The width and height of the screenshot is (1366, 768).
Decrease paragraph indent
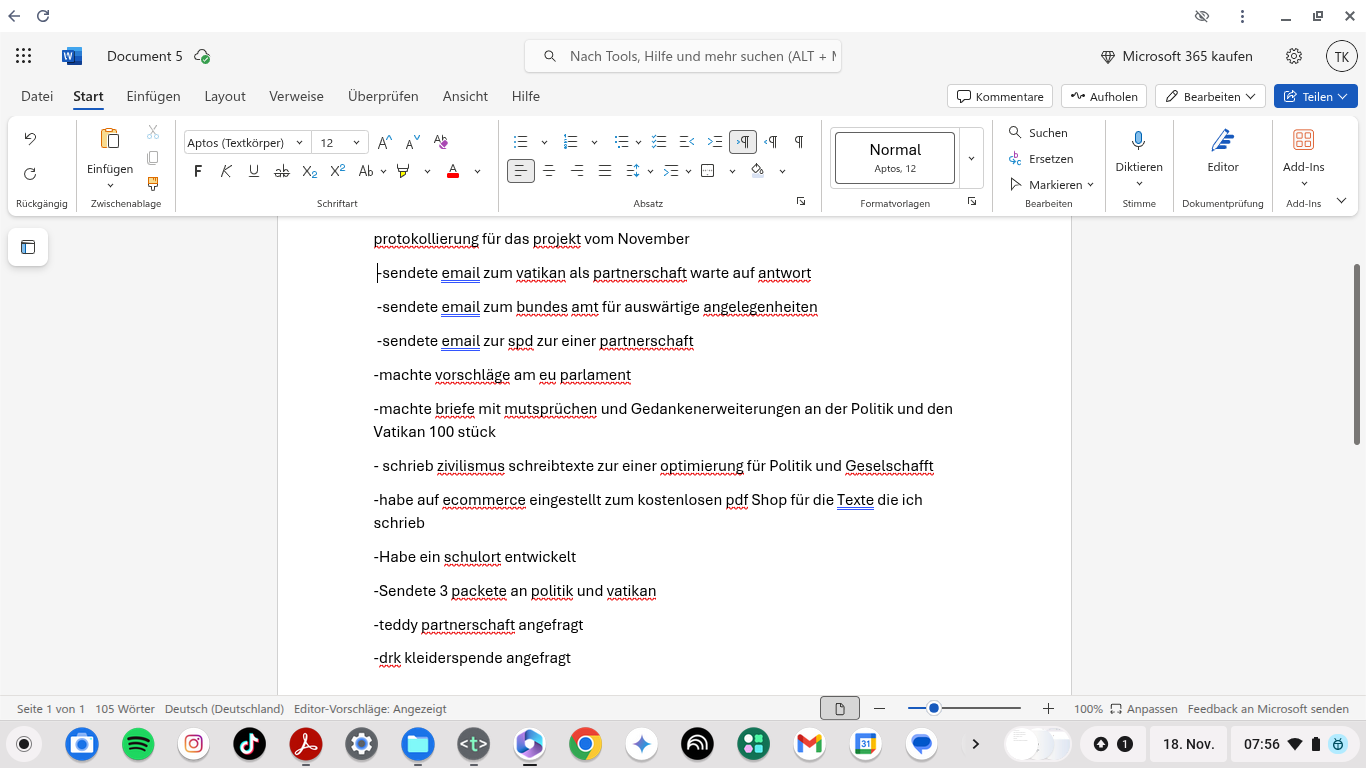(x=687, y=142)
